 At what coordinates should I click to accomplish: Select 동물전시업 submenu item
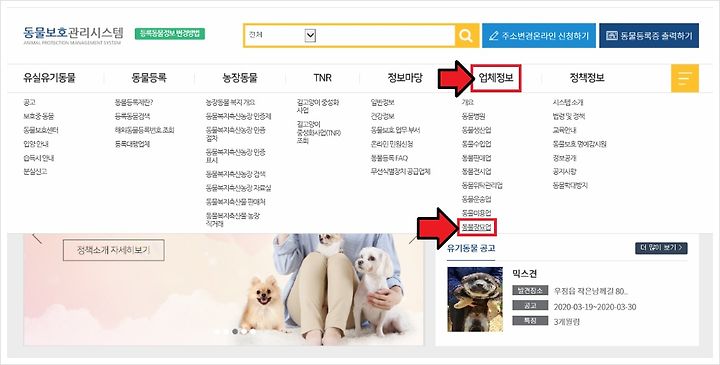coord(476,172)
